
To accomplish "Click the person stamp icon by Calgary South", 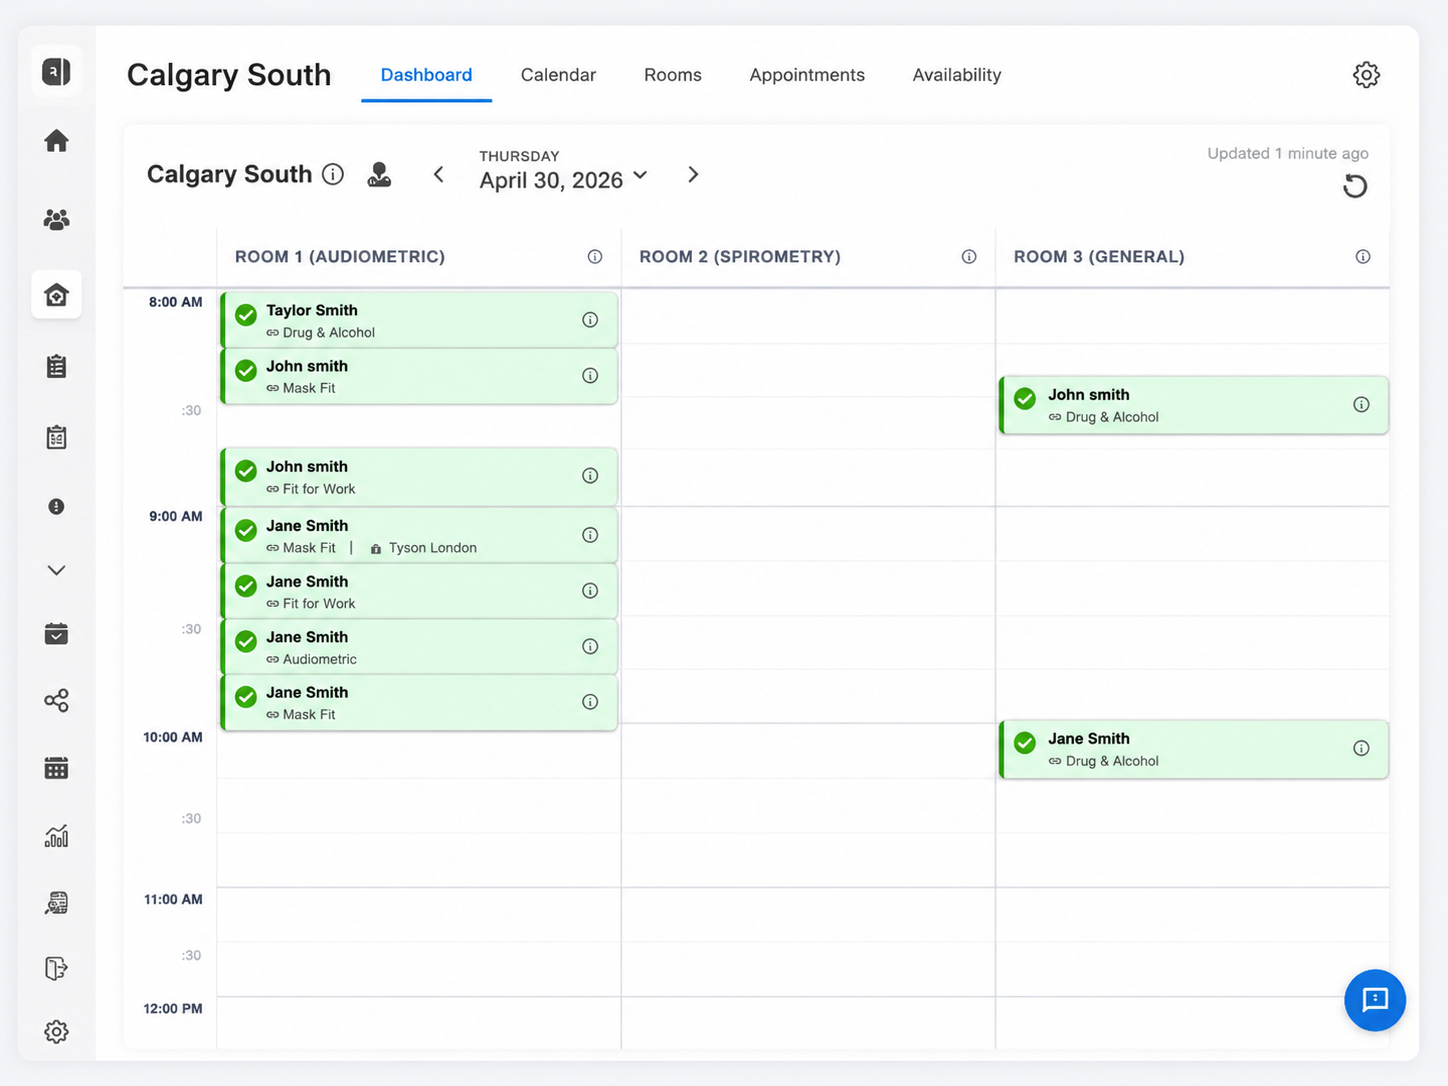I will [x=379, y=174].
